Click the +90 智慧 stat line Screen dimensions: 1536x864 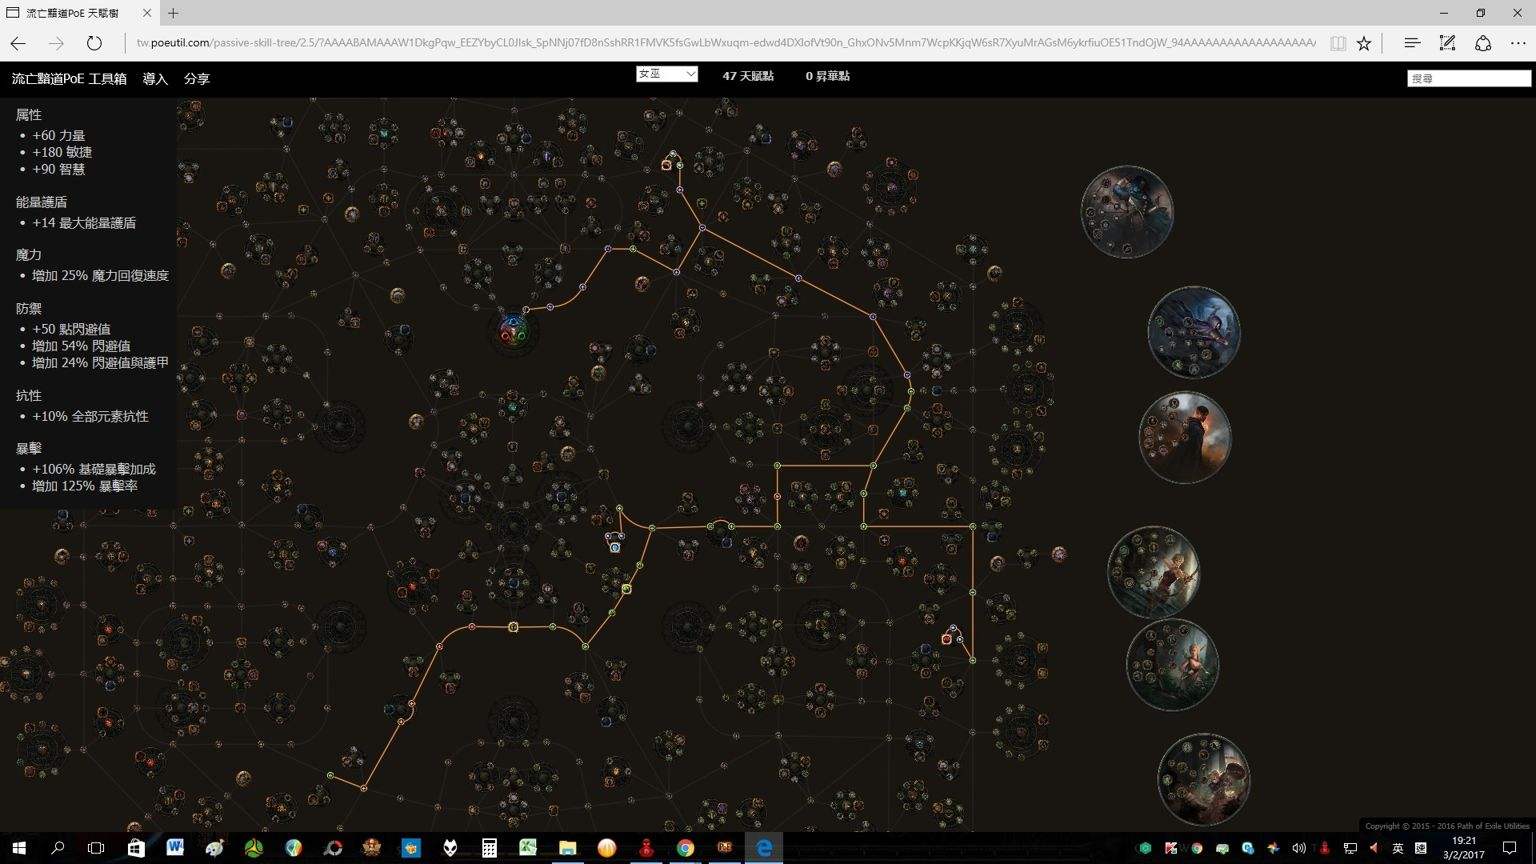(x=58, y=169)
